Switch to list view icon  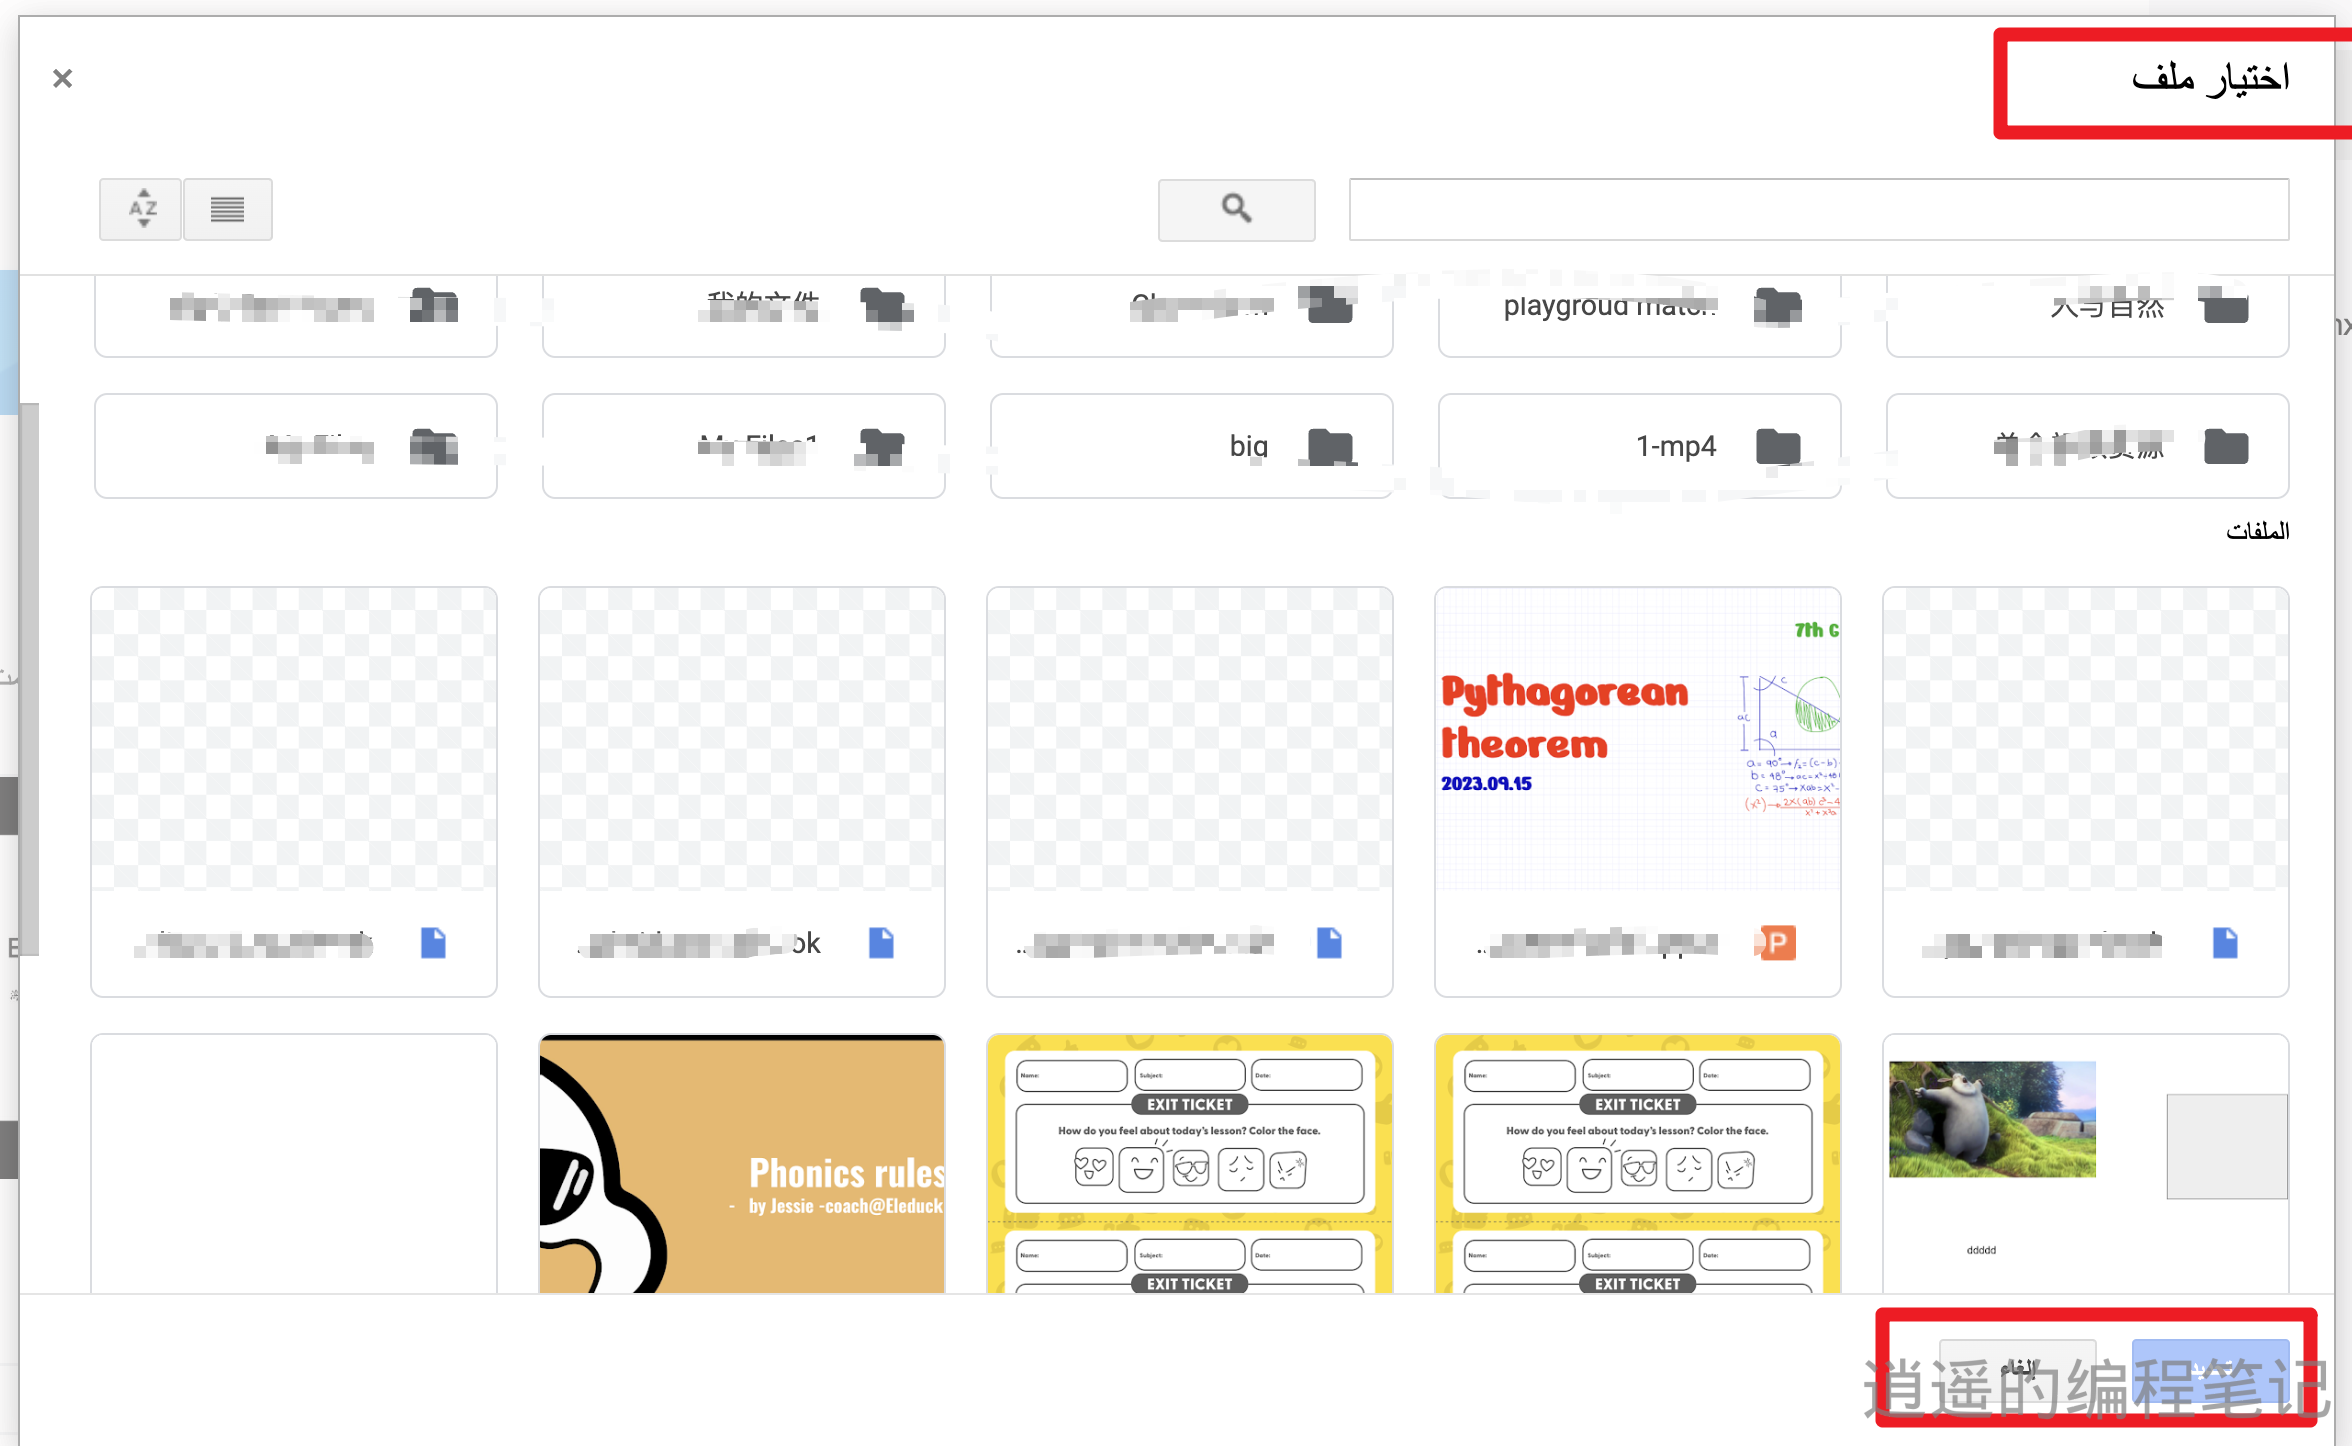[228, 209]
